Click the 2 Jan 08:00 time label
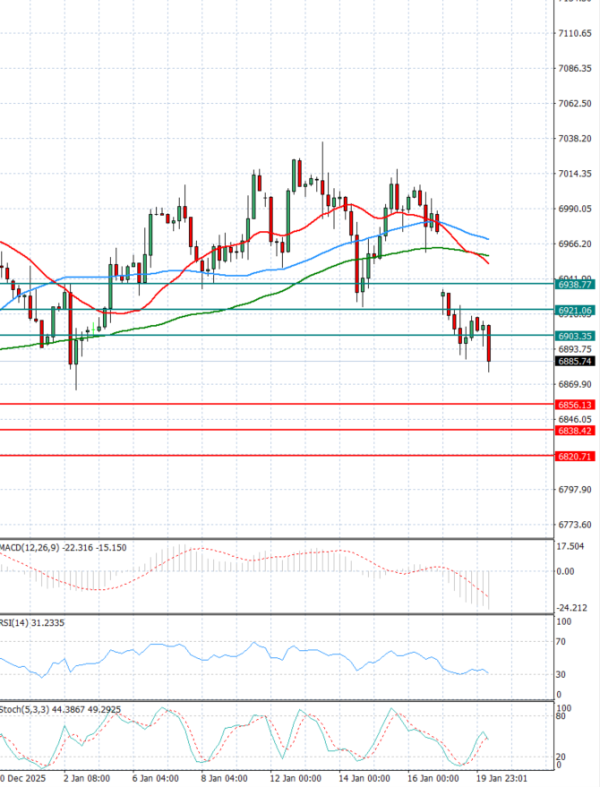The height and width of the screenshot is (787, 600). pyautogui.click(x=86, y=776)
